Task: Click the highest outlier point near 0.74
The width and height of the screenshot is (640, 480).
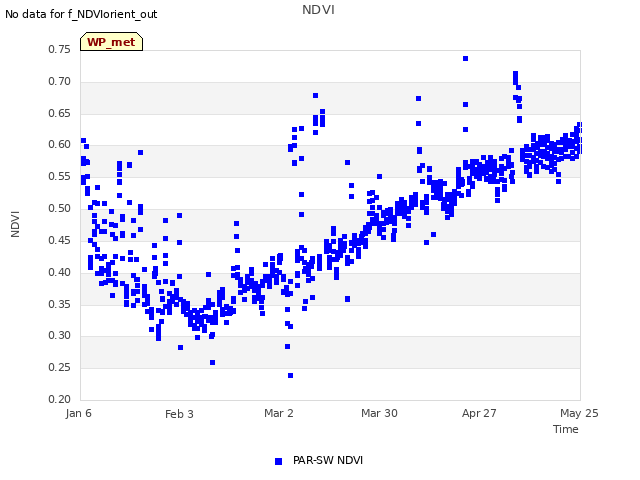Action: coord(465,59)
